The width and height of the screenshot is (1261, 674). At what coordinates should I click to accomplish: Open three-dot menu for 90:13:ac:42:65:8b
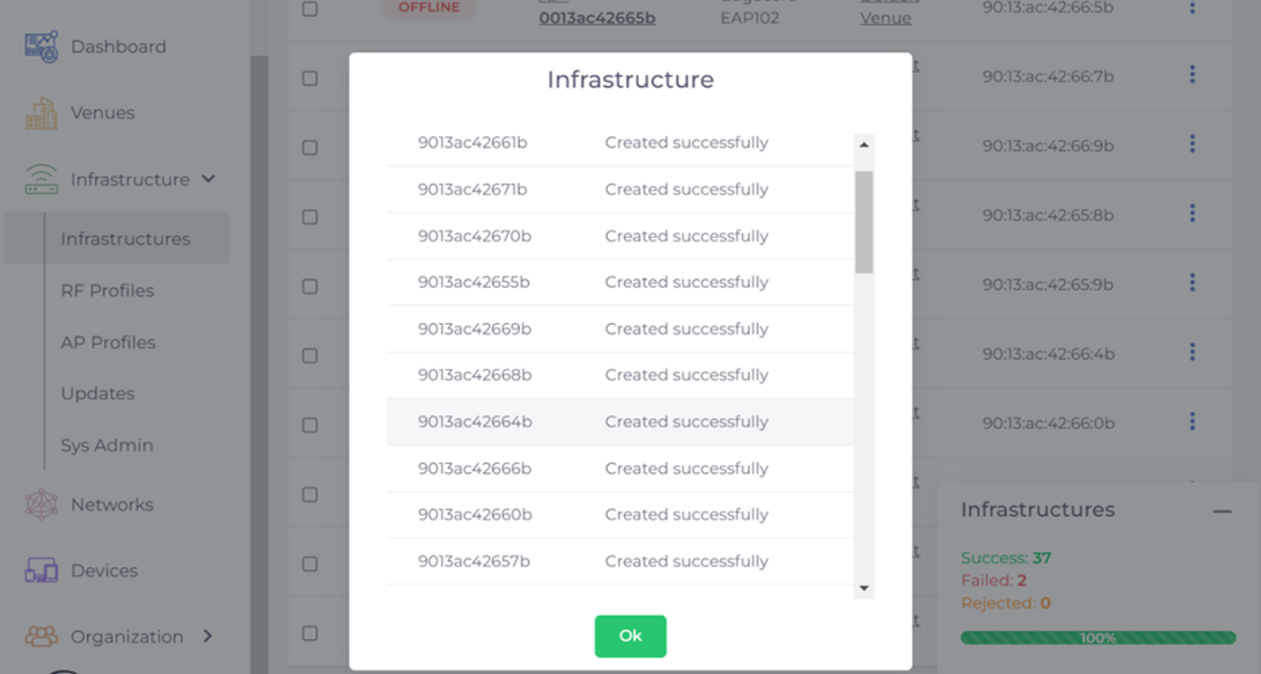coord(1192,214)
